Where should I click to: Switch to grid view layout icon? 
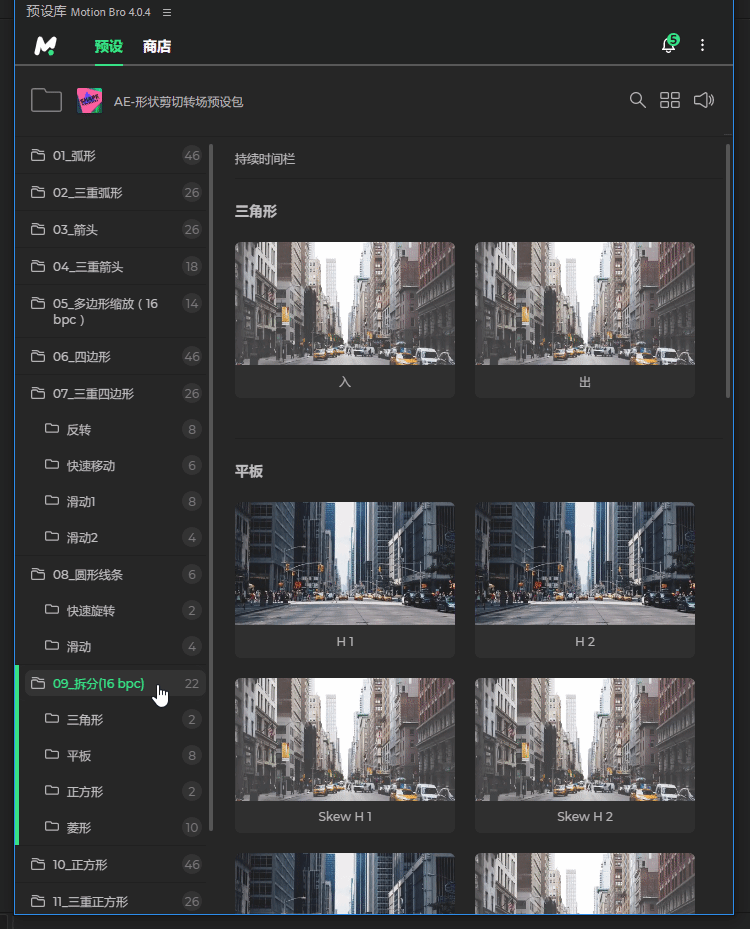tap(670, 100)
